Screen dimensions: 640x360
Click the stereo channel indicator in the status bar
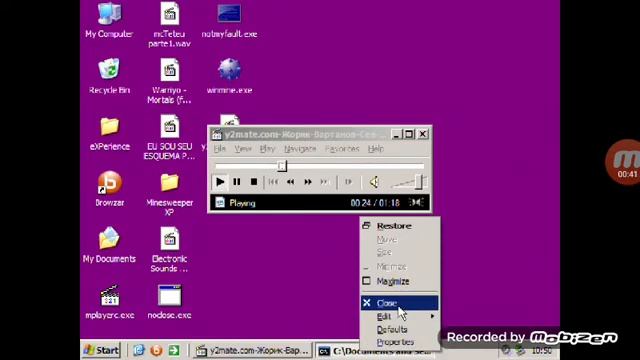[416, 202]
